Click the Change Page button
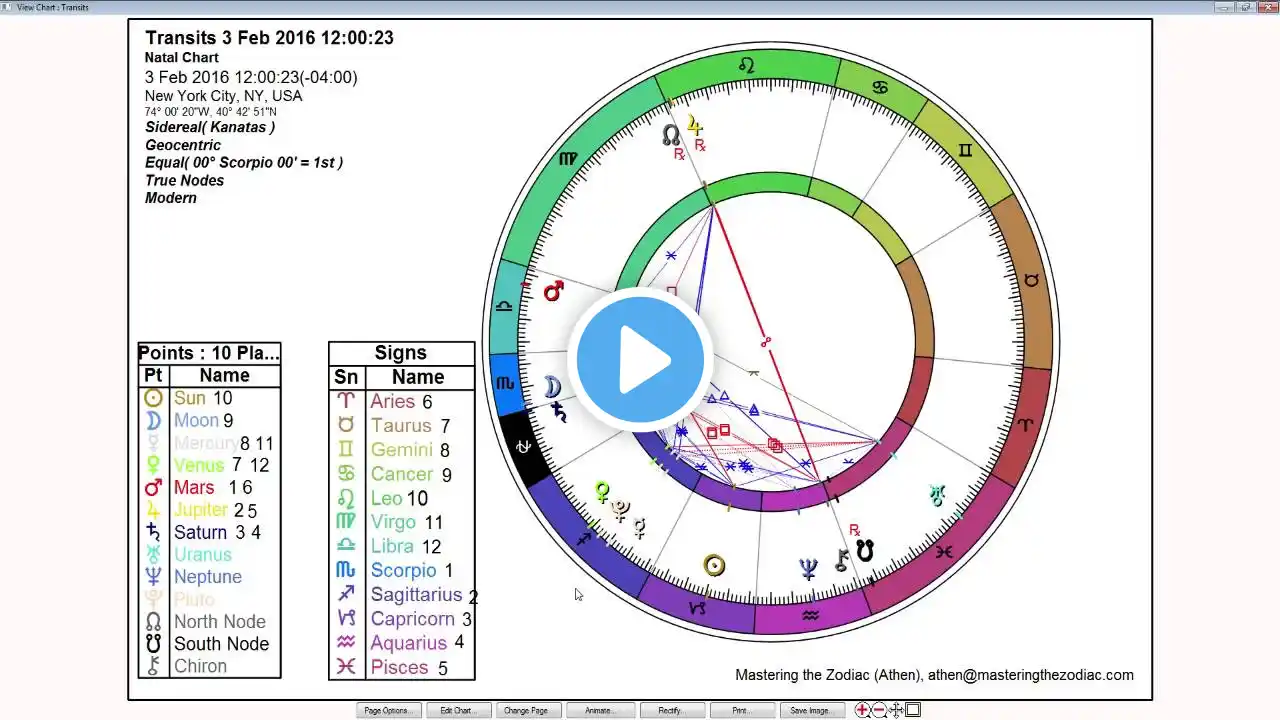This screenshot has height=720, width=1280. click(526, 711)
